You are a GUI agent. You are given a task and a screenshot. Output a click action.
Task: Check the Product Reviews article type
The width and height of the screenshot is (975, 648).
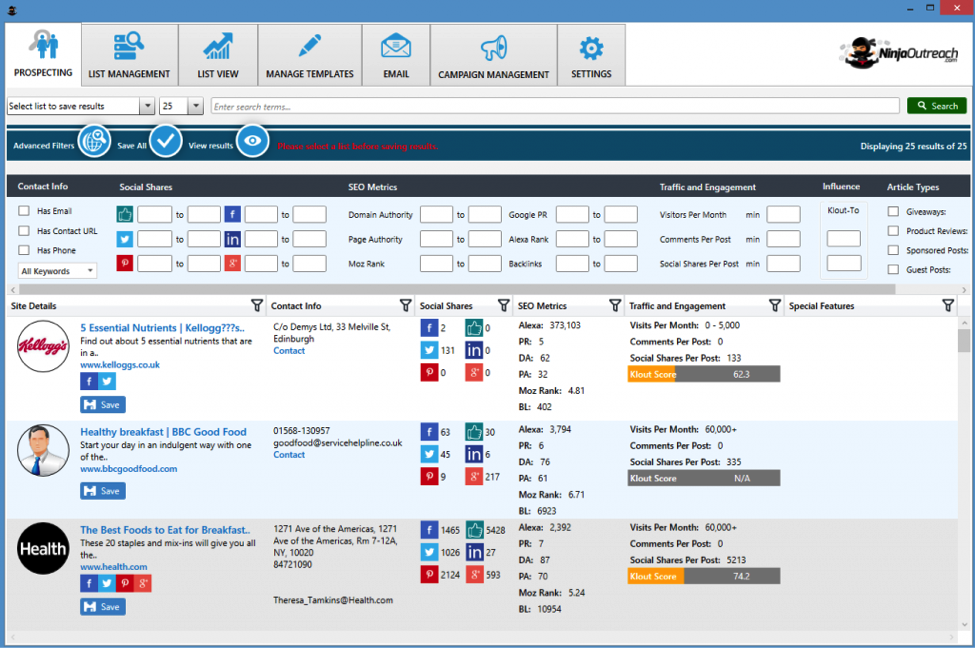(893, 231)
